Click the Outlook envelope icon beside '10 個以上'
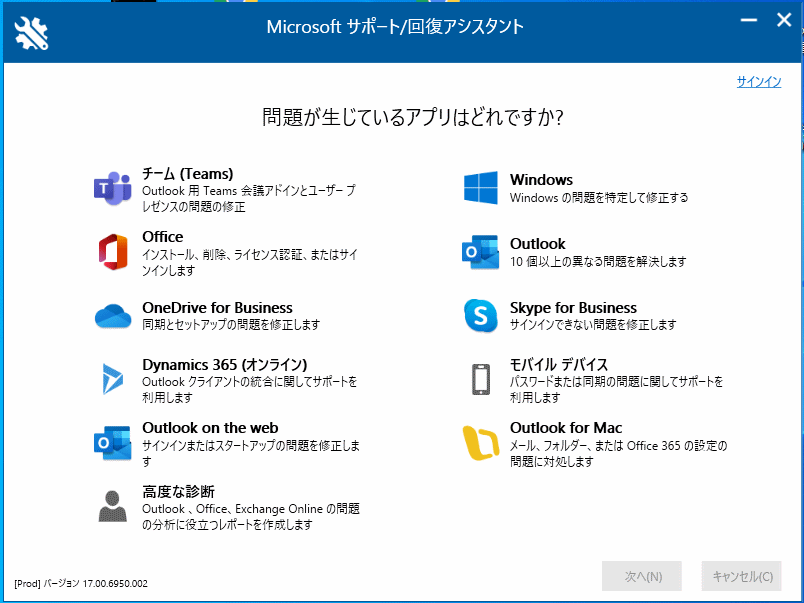Screen dimensions: 804x603 point(480,252)
